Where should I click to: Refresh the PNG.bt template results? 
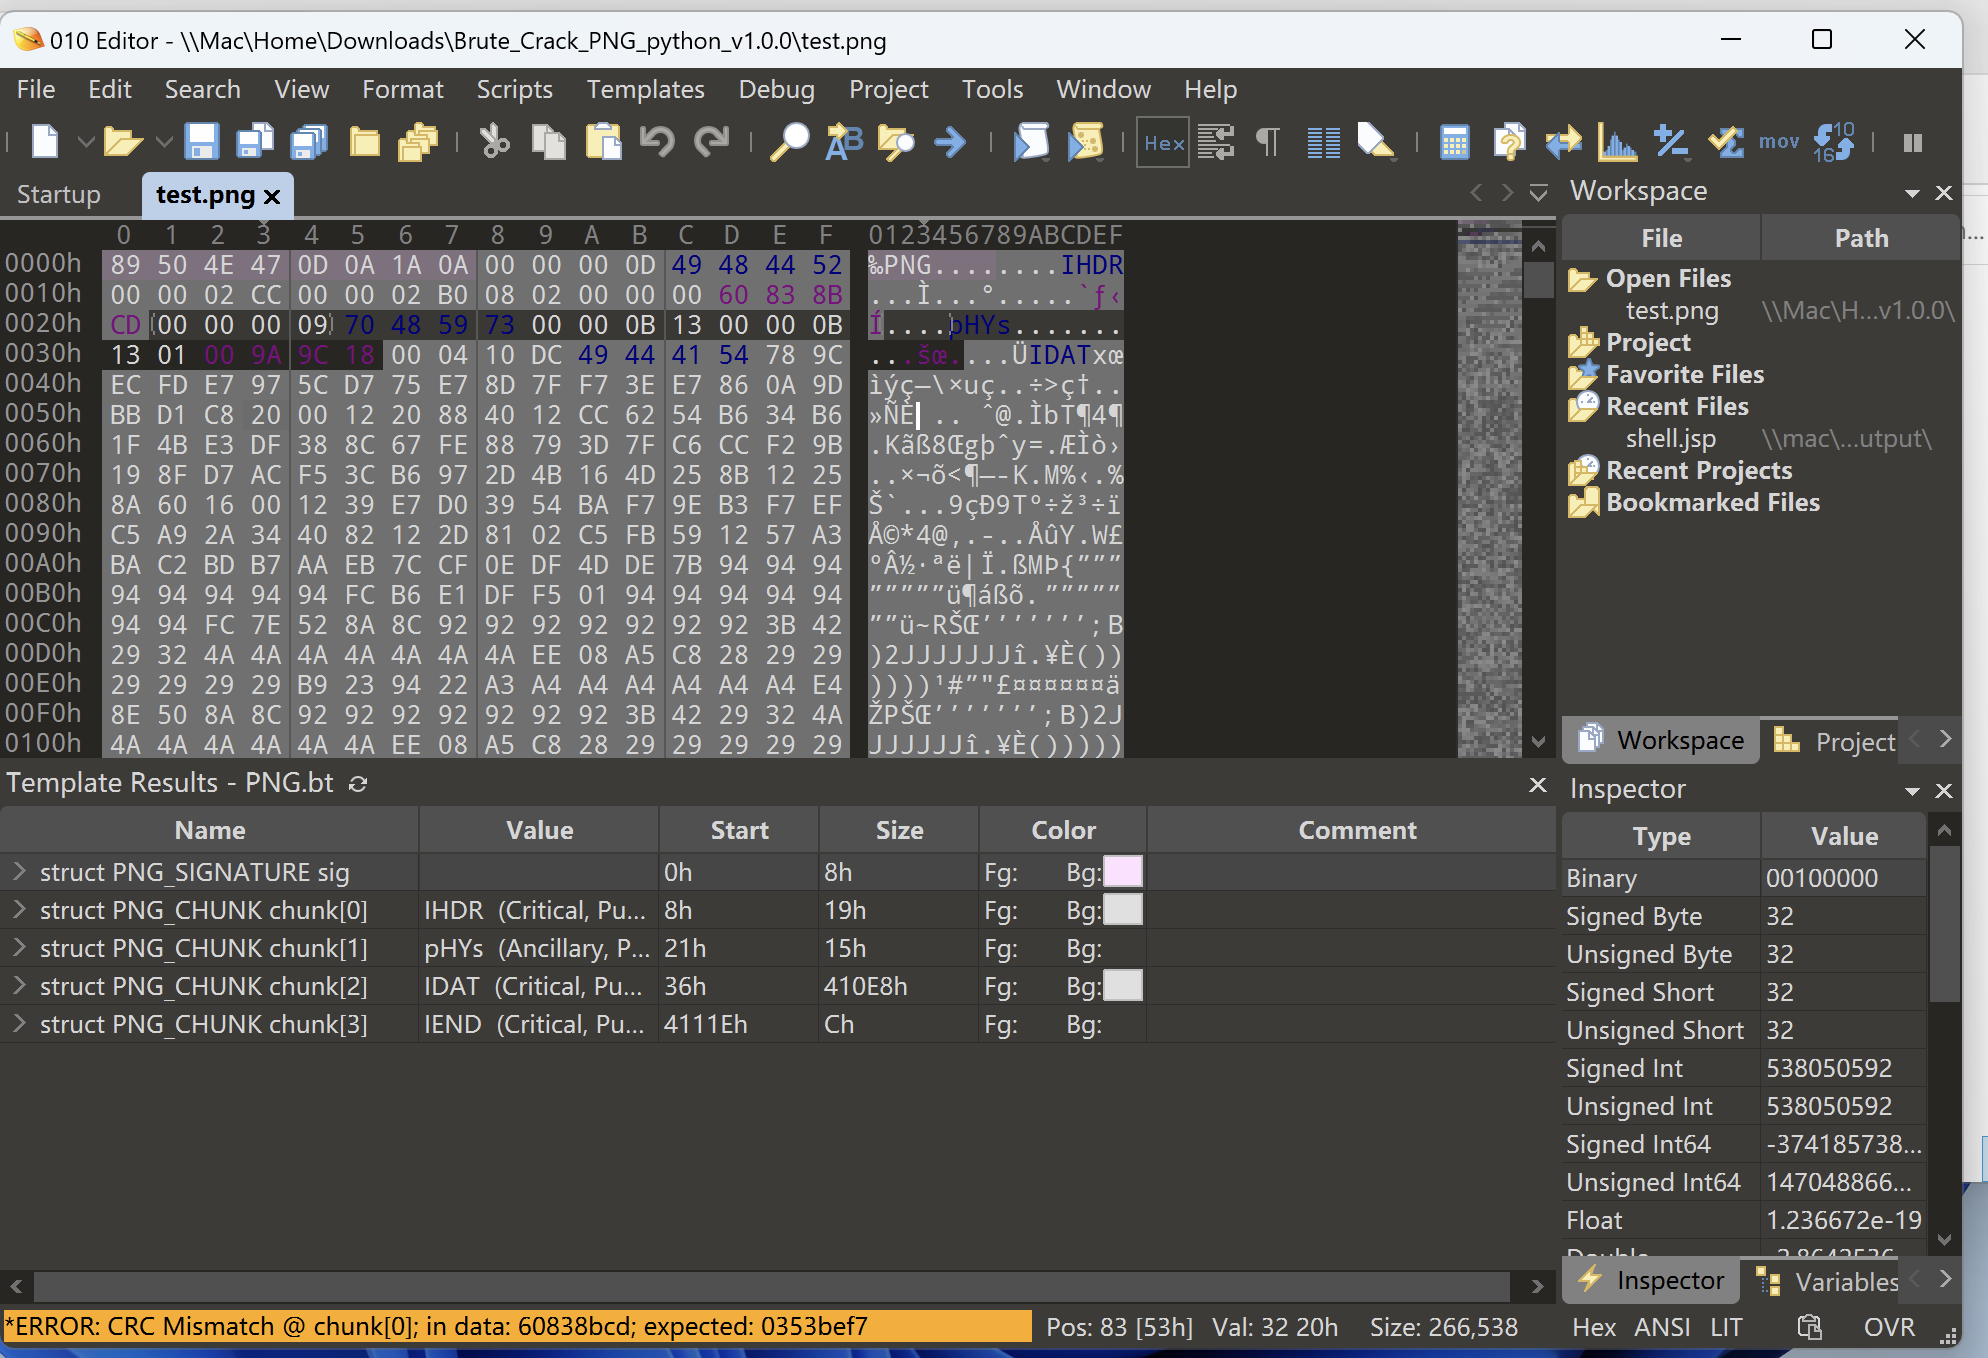pos(358,784)
